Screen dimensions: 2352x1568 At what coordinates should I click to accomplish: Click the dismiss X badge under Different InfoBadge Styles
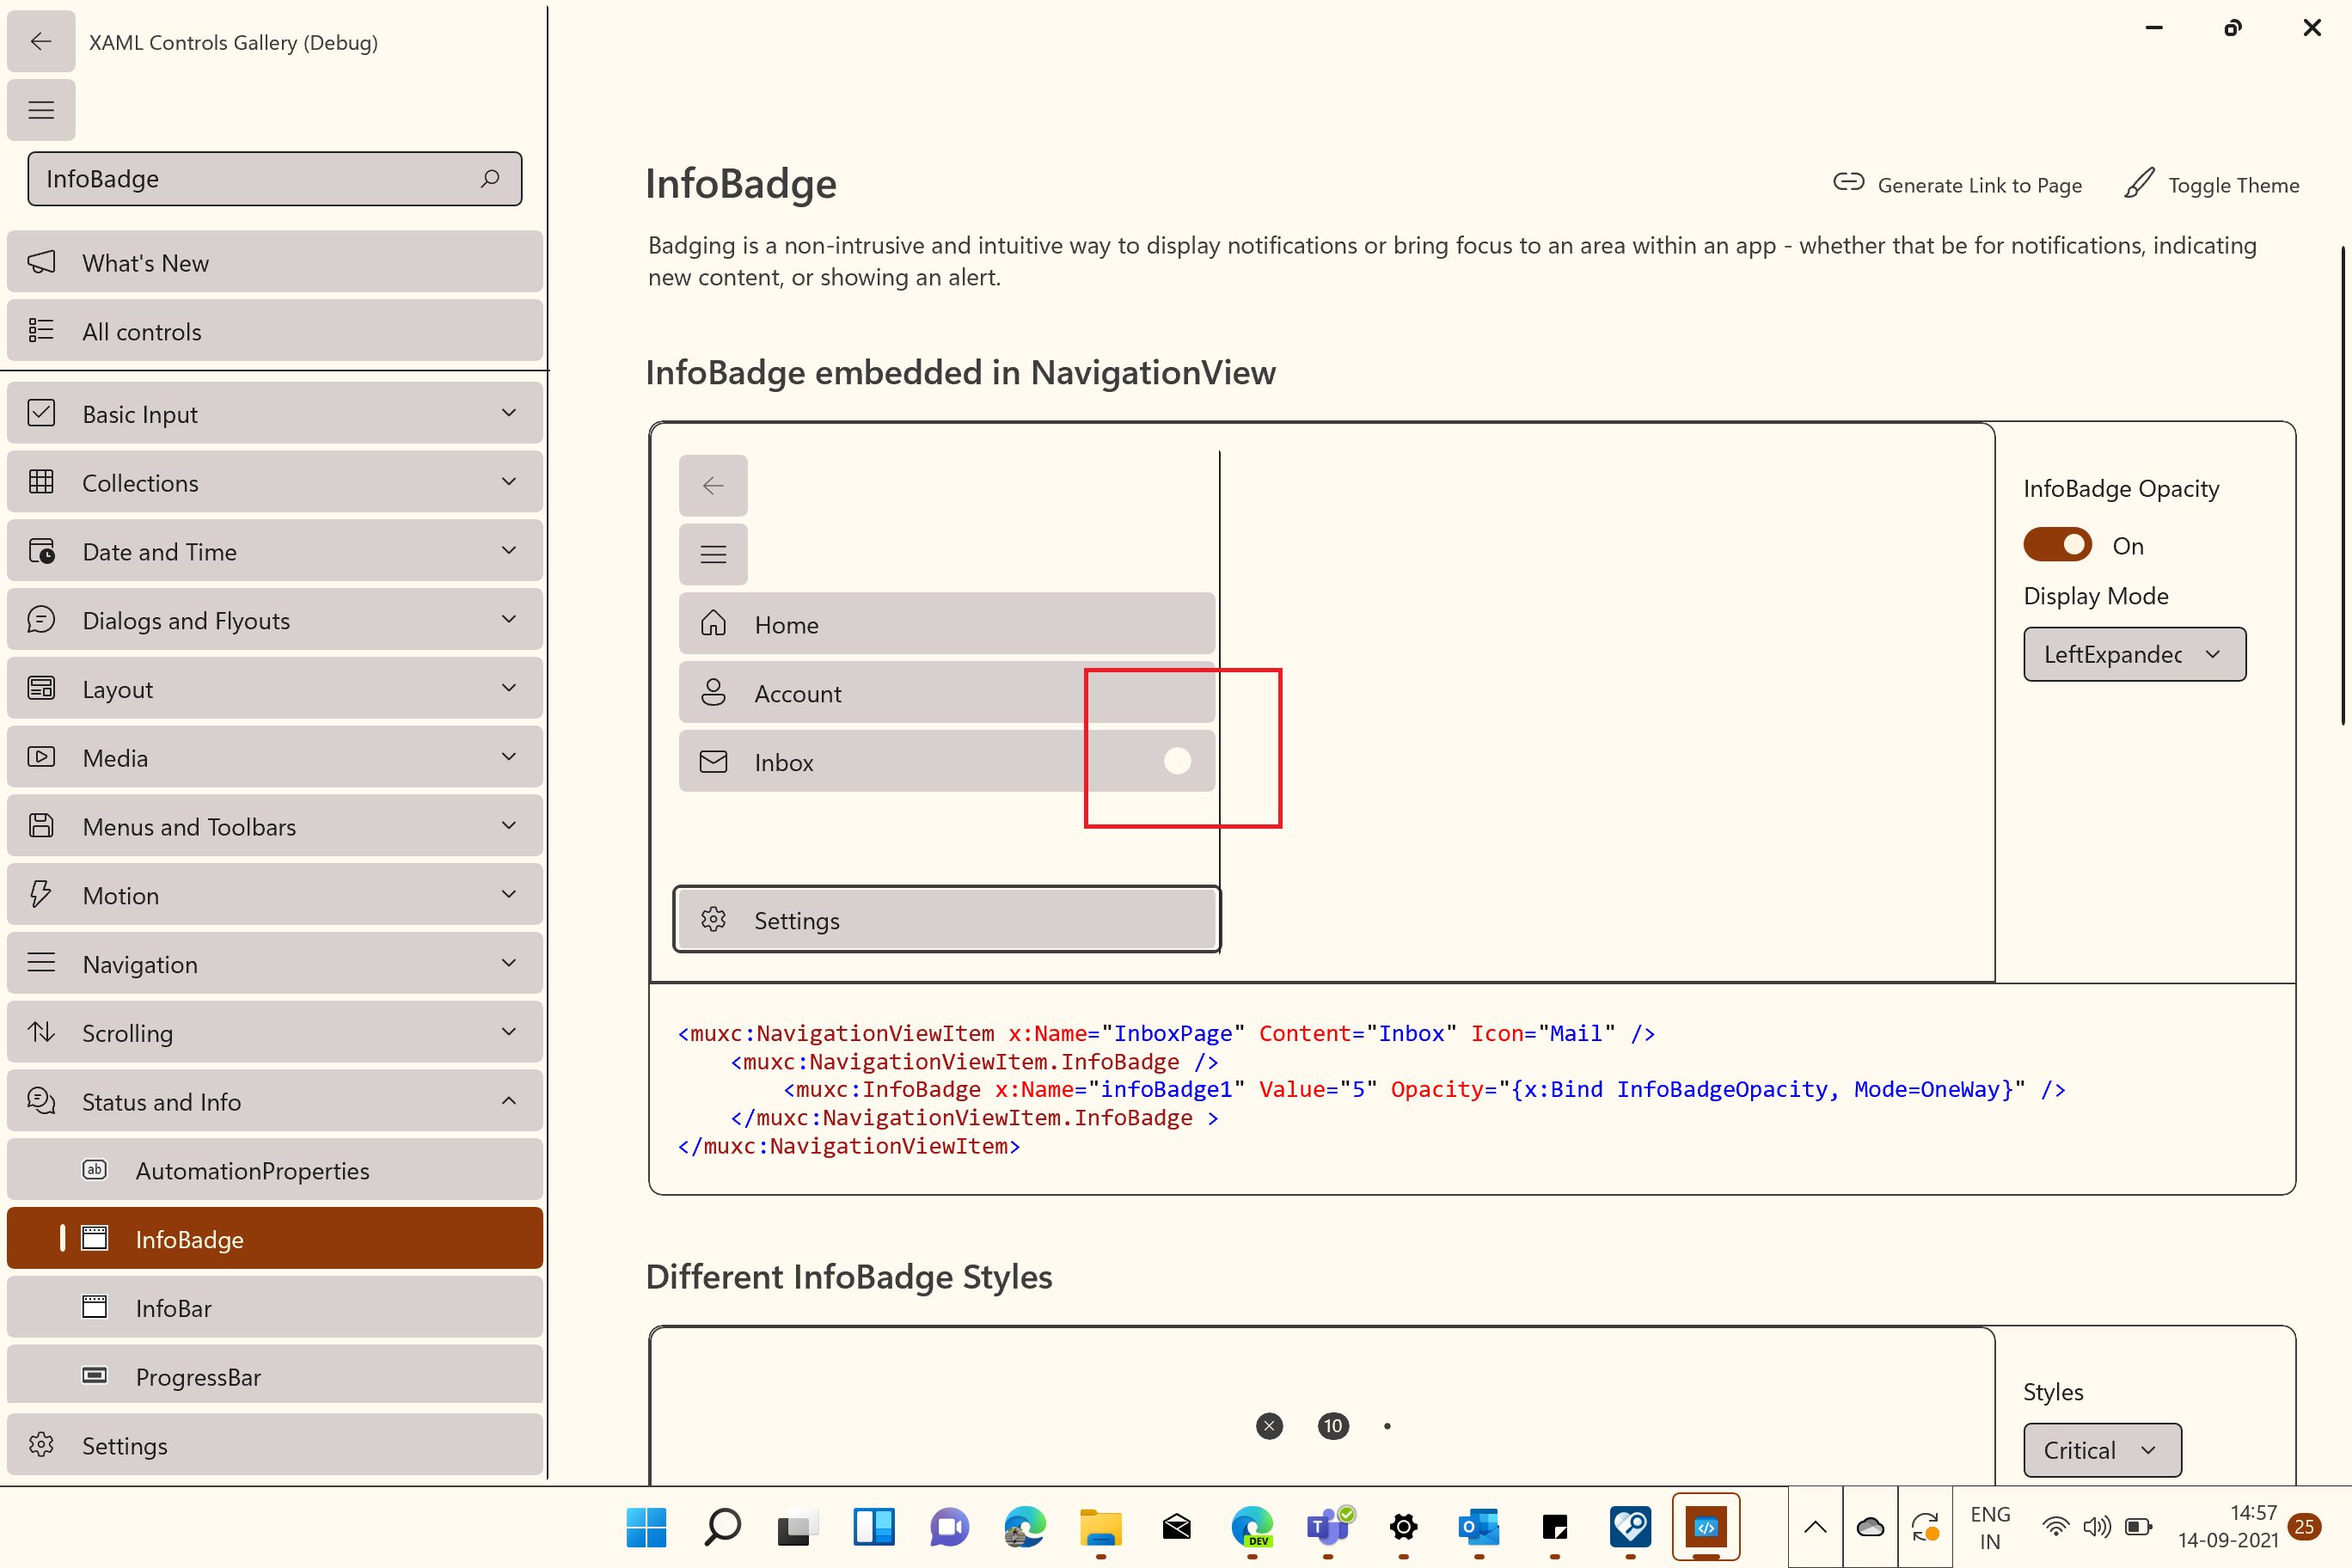click(1268, 1426)
